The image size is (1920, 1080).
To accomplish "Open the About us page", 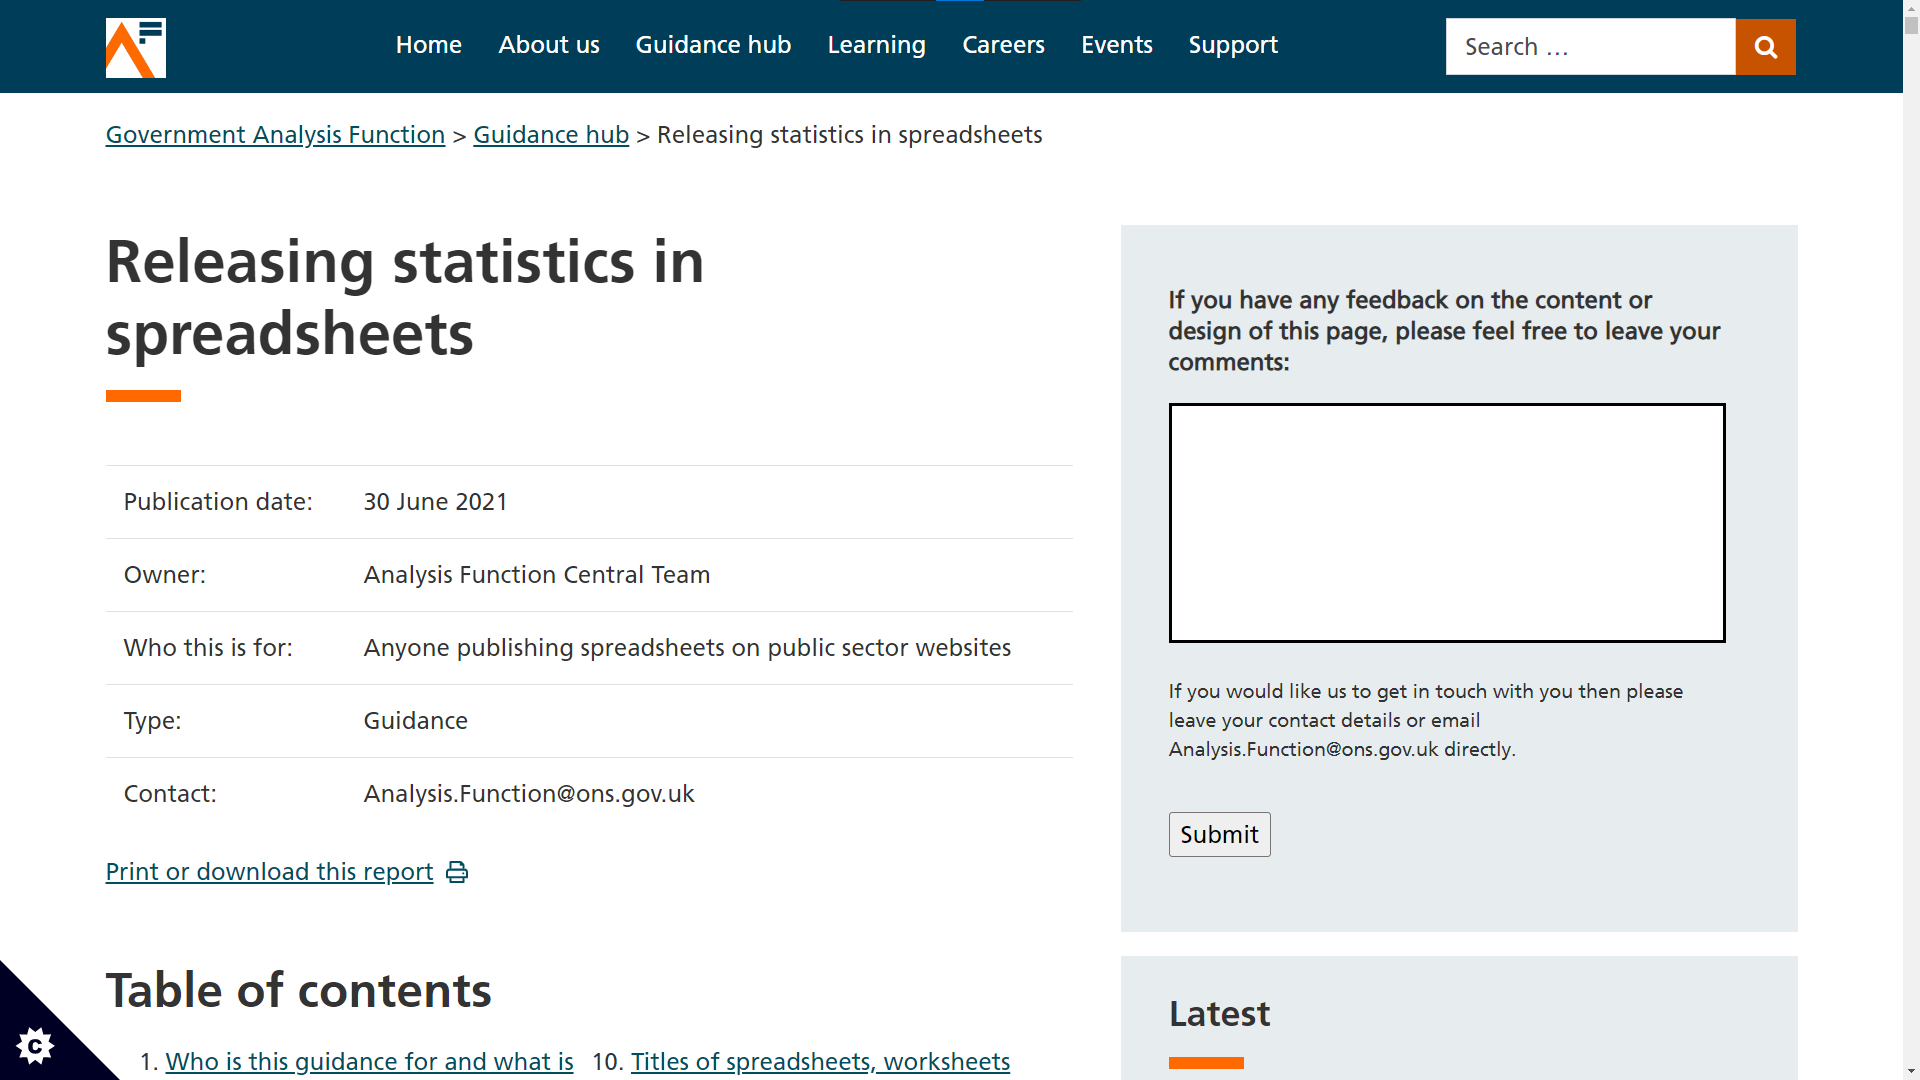I will tap(548, 45).
